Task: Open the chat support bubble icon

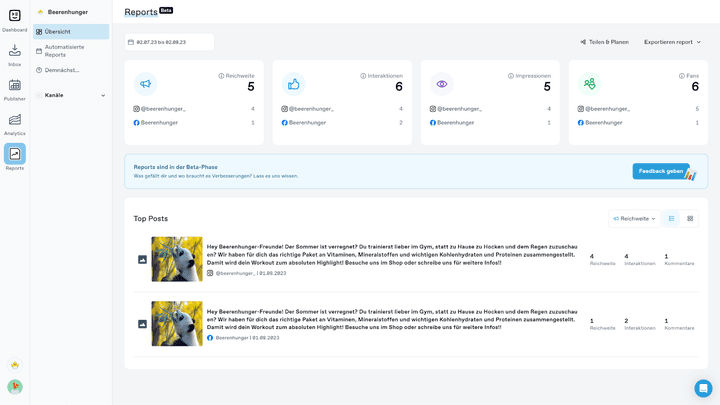Action: (x=703, y=388)
